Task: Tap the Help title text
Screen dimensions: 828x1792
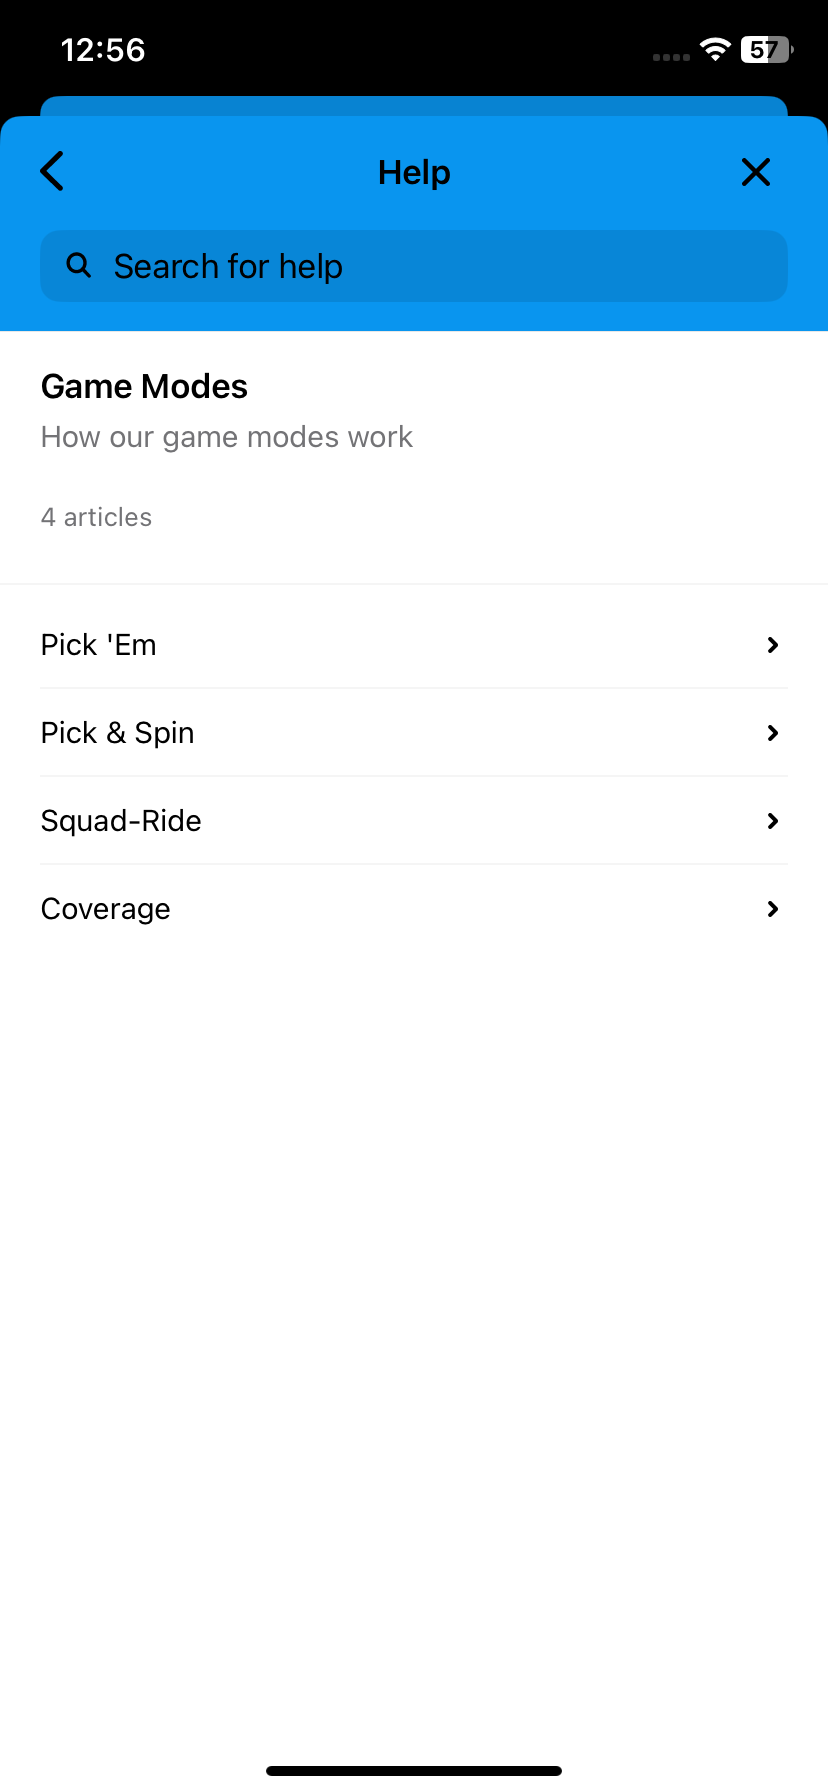Action: tap(414, 172)
